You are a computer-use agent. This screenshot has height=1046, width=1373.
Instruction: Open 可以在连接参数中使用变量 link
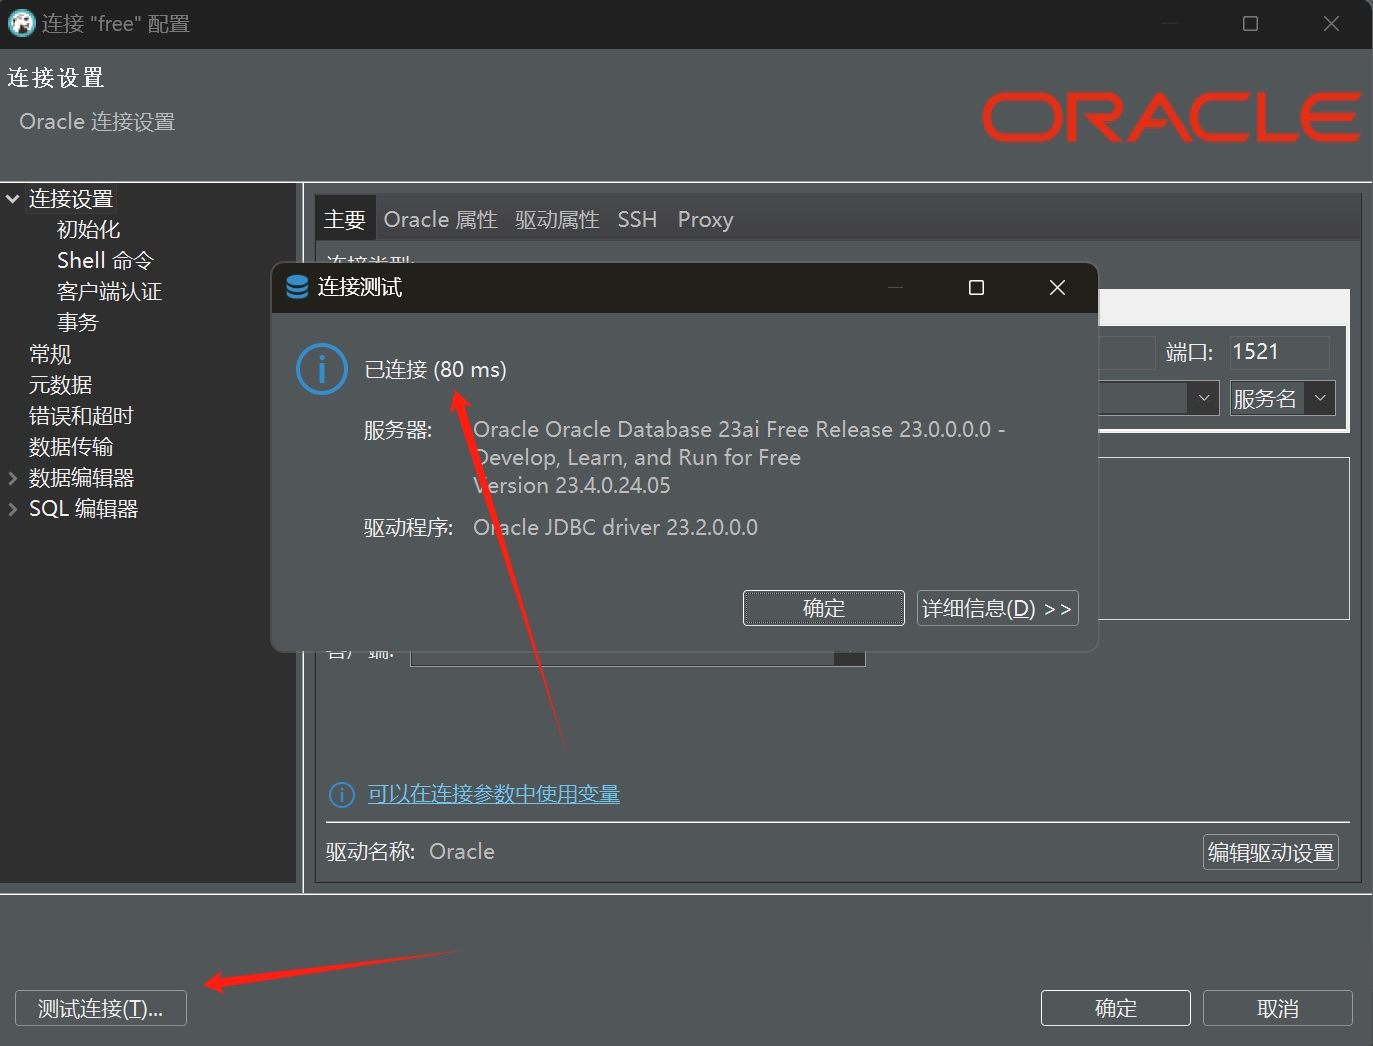(494, 793)
